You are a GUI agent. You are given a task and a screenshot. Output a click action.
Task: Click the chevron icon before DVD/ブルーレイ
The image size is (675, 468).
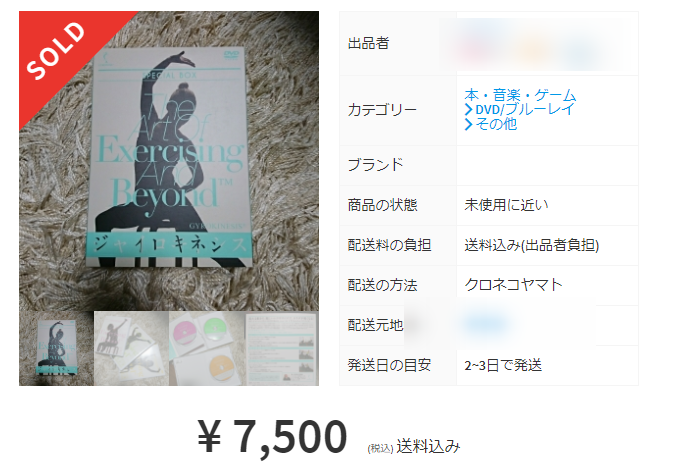(468, 110)
